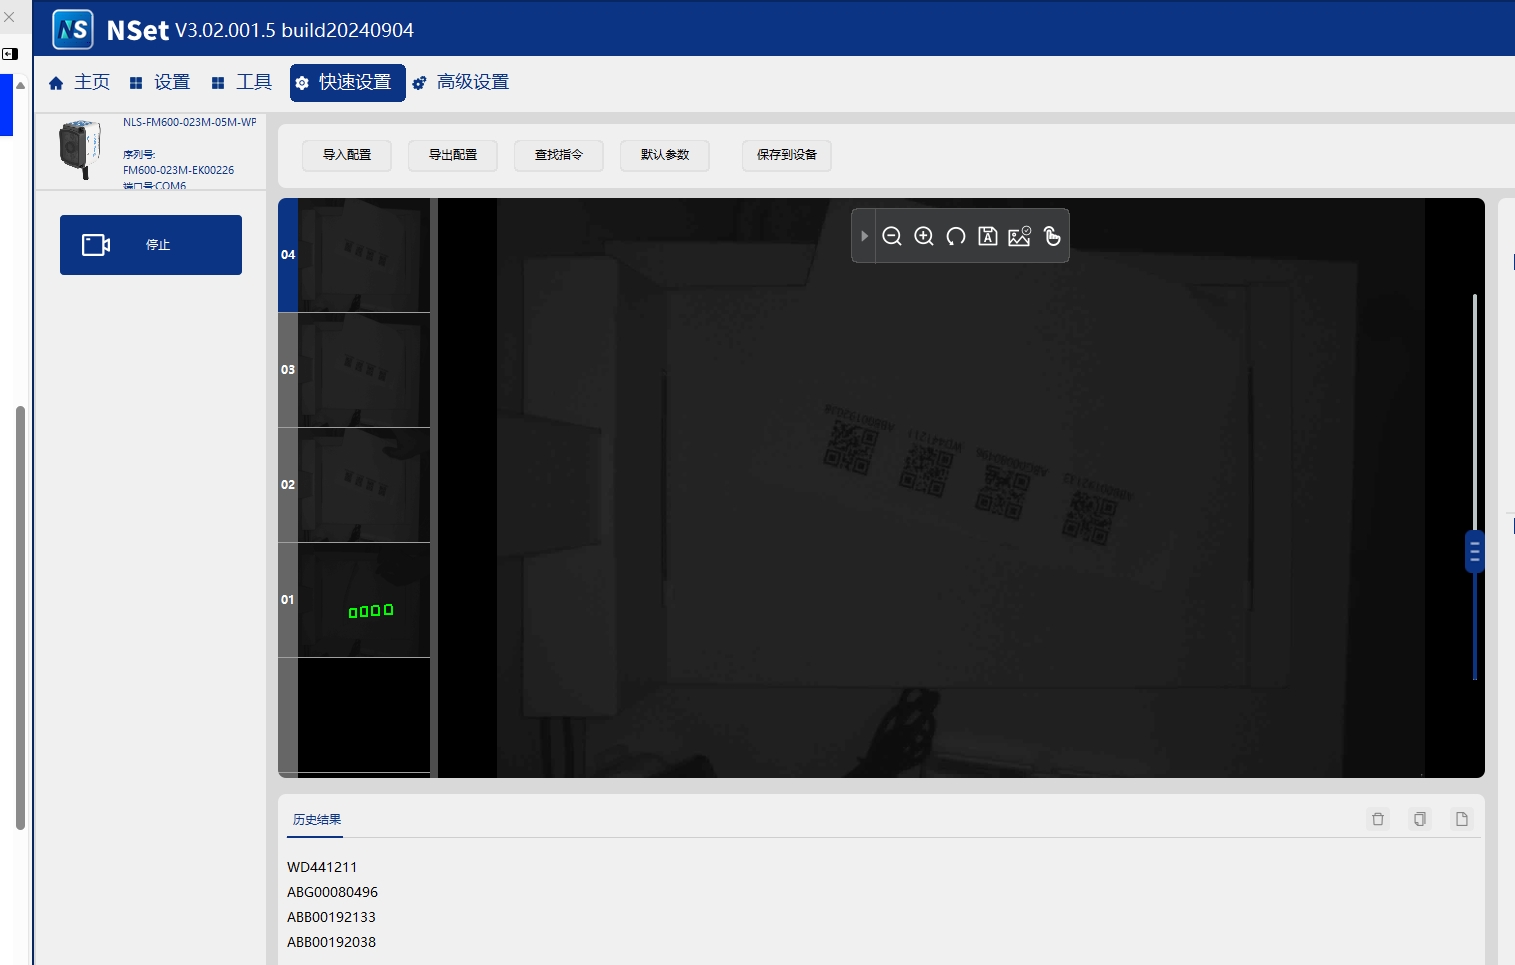Click the device name NLS-FM600-023M-05M-WP
The height and width of the screenshot is (965, 1515).
pyautogui.click(x=190, y=122)
